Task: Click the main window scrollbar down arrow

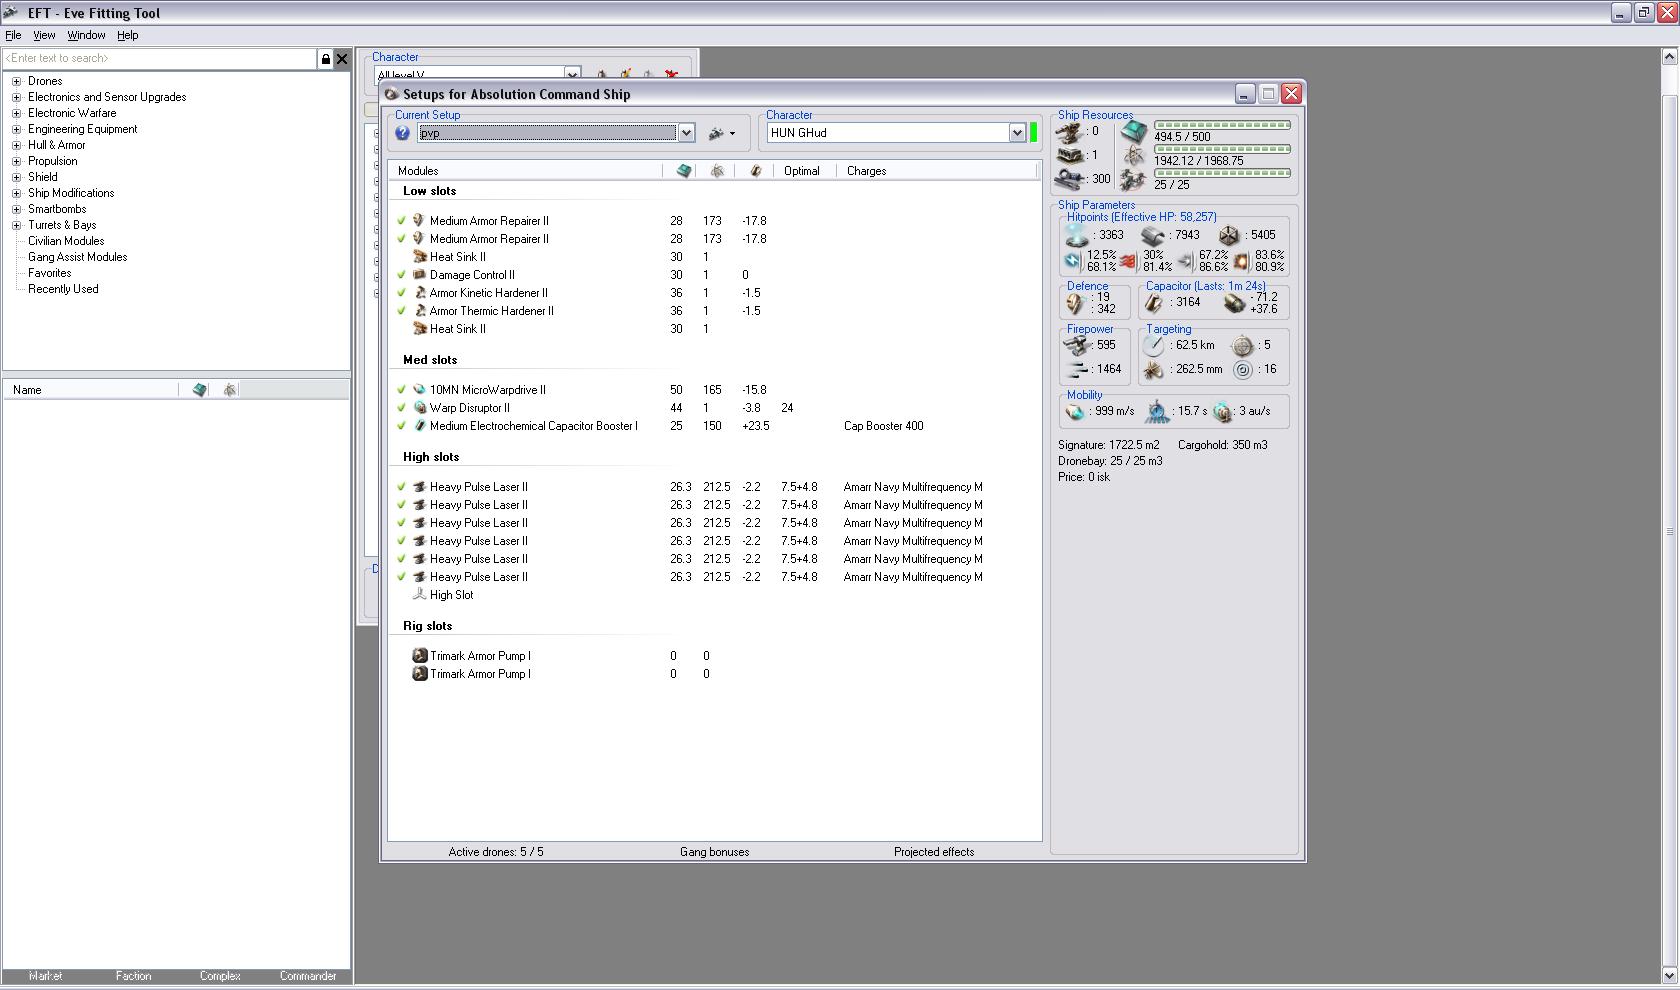Action: tap(1670, 975)
